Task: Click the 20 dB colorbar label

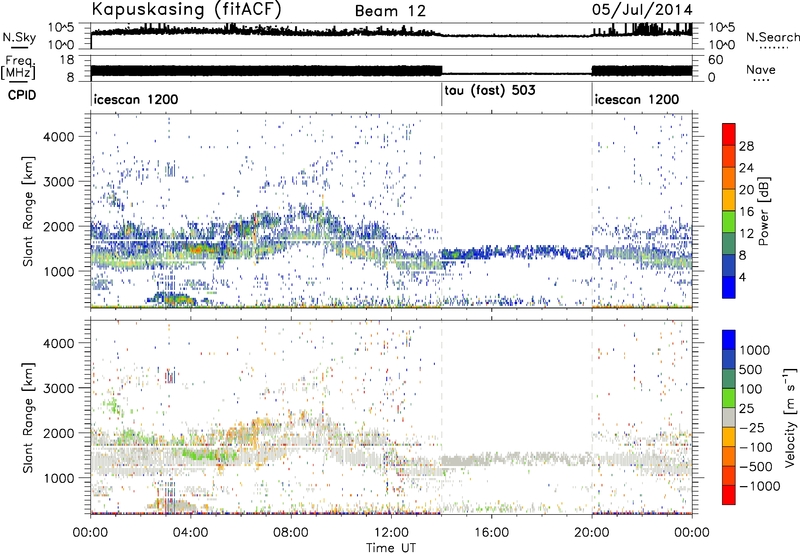Action: click(x=746, y=190)
